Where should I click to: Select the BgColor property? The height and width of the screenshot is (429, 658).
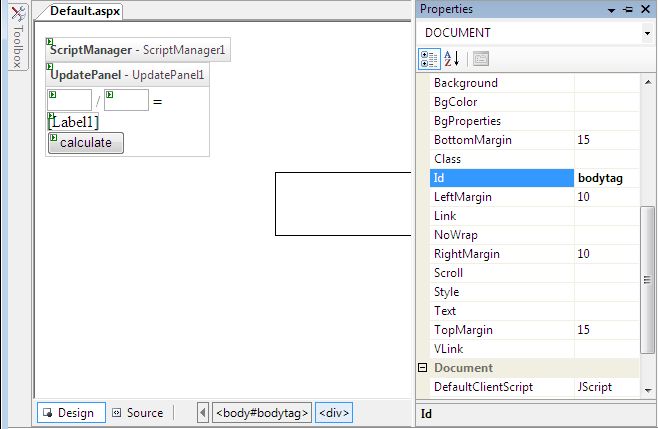(502, 102)
